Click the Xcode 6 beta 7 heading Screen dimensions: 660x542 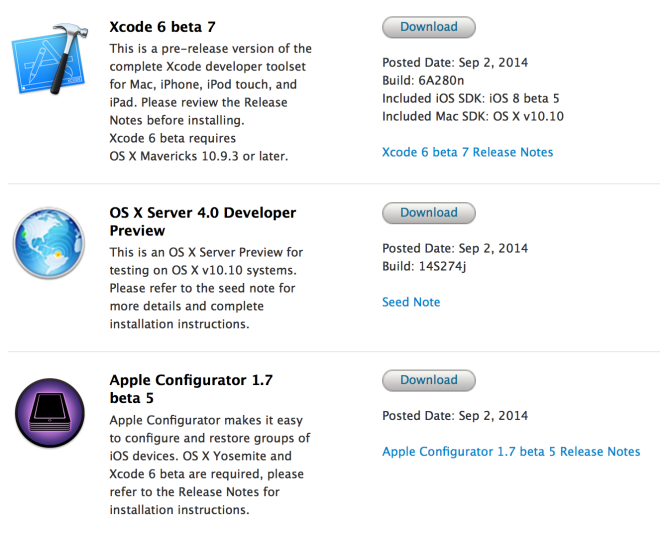[162, 26]
